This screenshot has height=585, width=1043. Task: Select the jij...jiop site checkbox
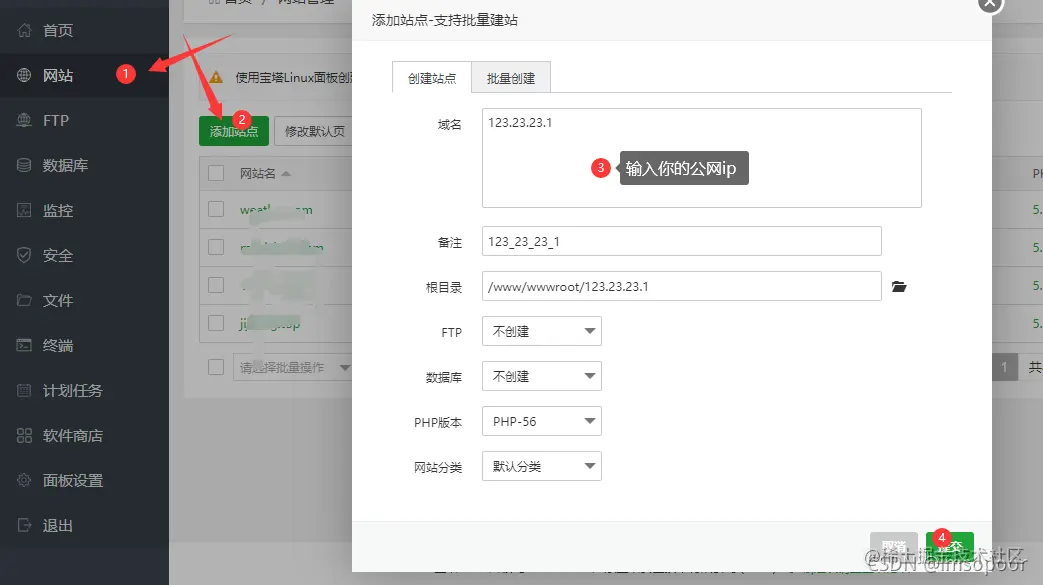pos(216,320)
